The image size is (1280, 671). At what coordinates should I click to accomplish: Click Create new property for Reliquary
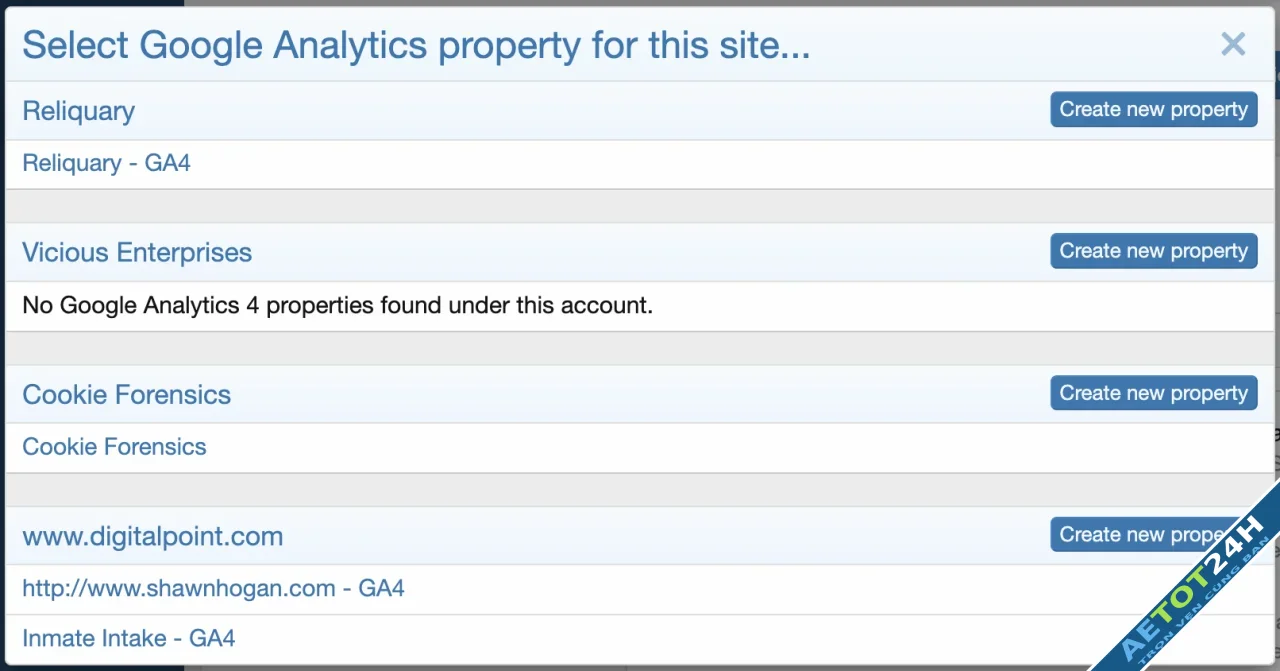tap(1153, 109)
